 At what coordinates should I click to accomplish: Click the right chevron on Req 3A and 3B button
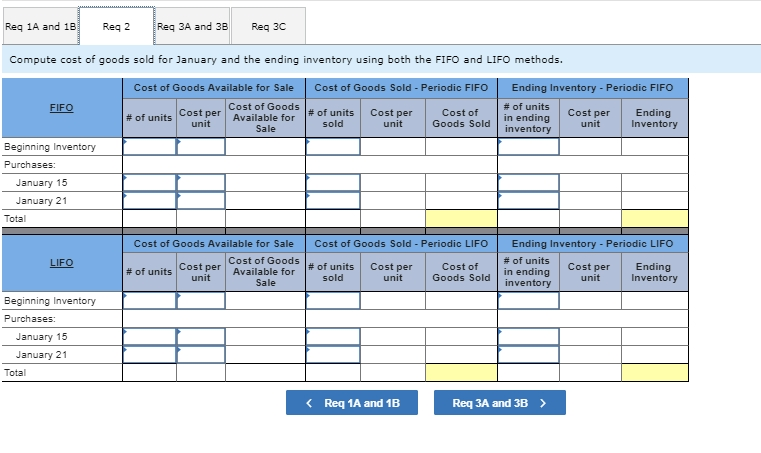click(543, 403)
